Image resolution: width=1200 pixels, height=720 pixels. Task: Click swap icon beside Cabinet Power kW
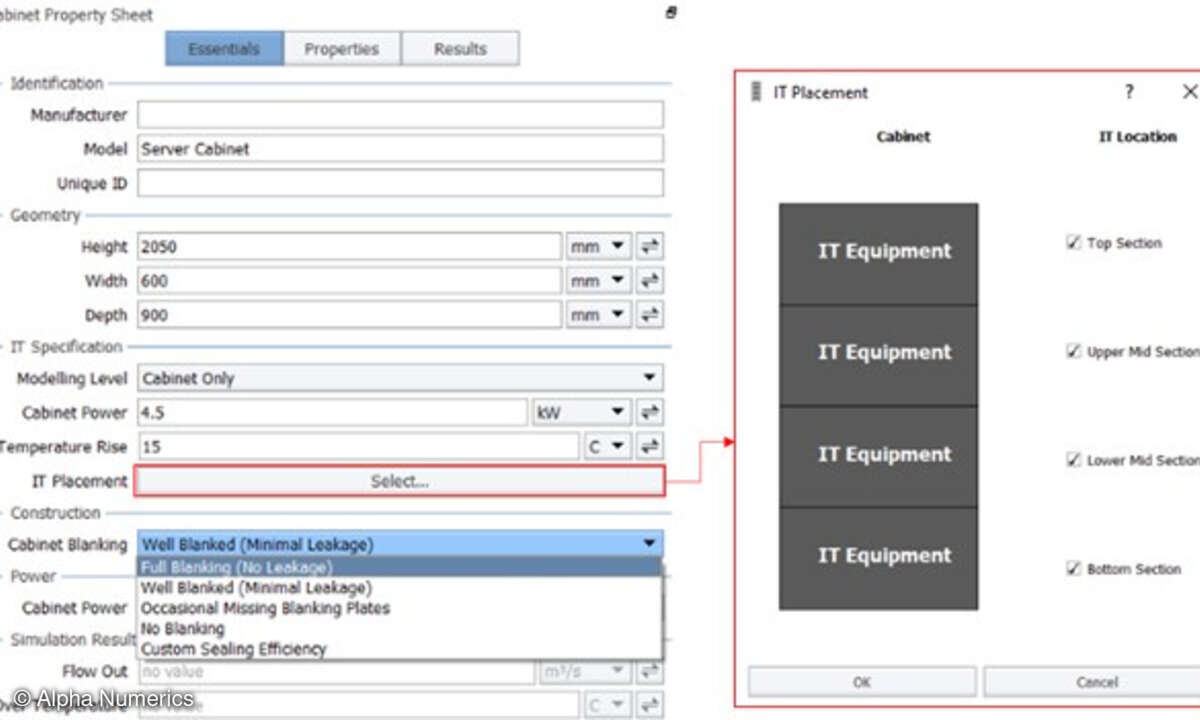[650, 412]
